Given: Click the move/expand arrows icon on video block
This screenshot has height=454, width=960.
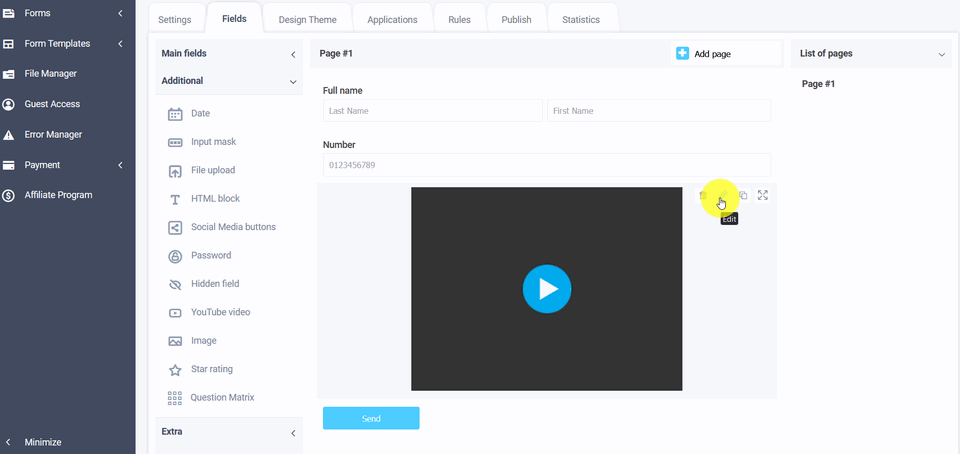Looking at the screenshot, I should coord(763,196).
